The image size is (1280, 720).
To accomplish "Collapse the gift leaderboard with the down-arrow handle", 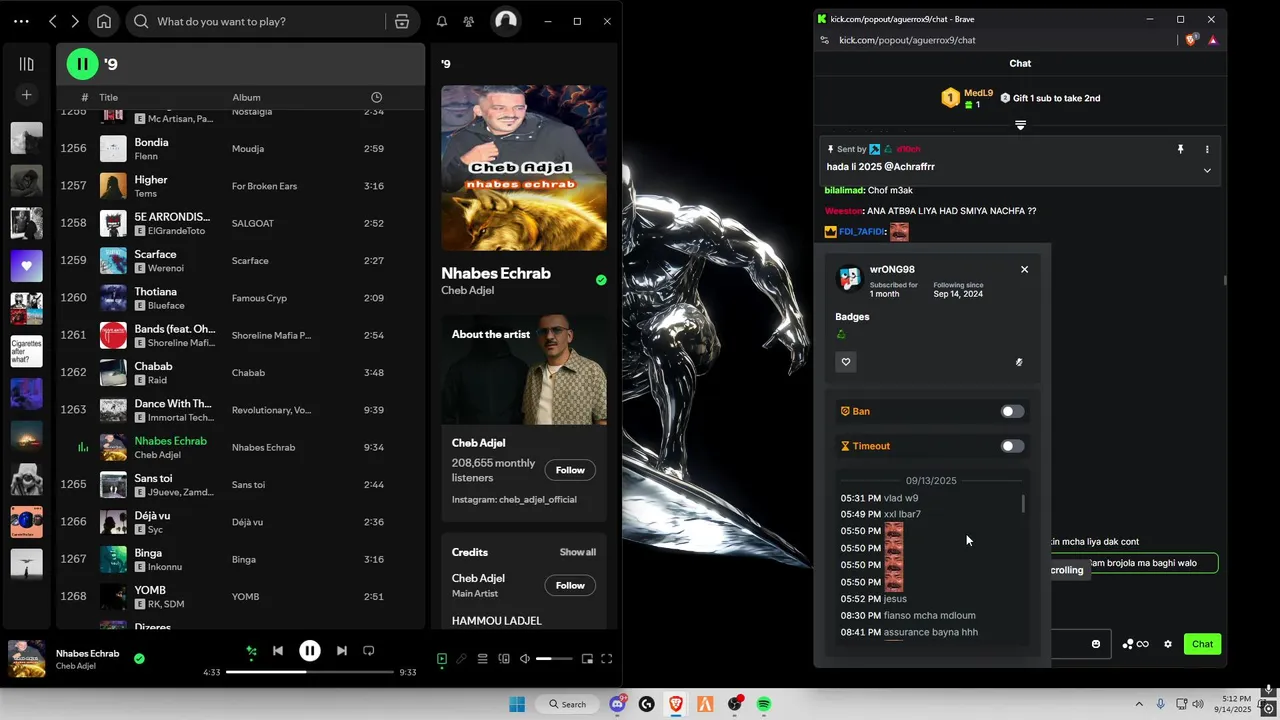I will tap(1020, 125).
